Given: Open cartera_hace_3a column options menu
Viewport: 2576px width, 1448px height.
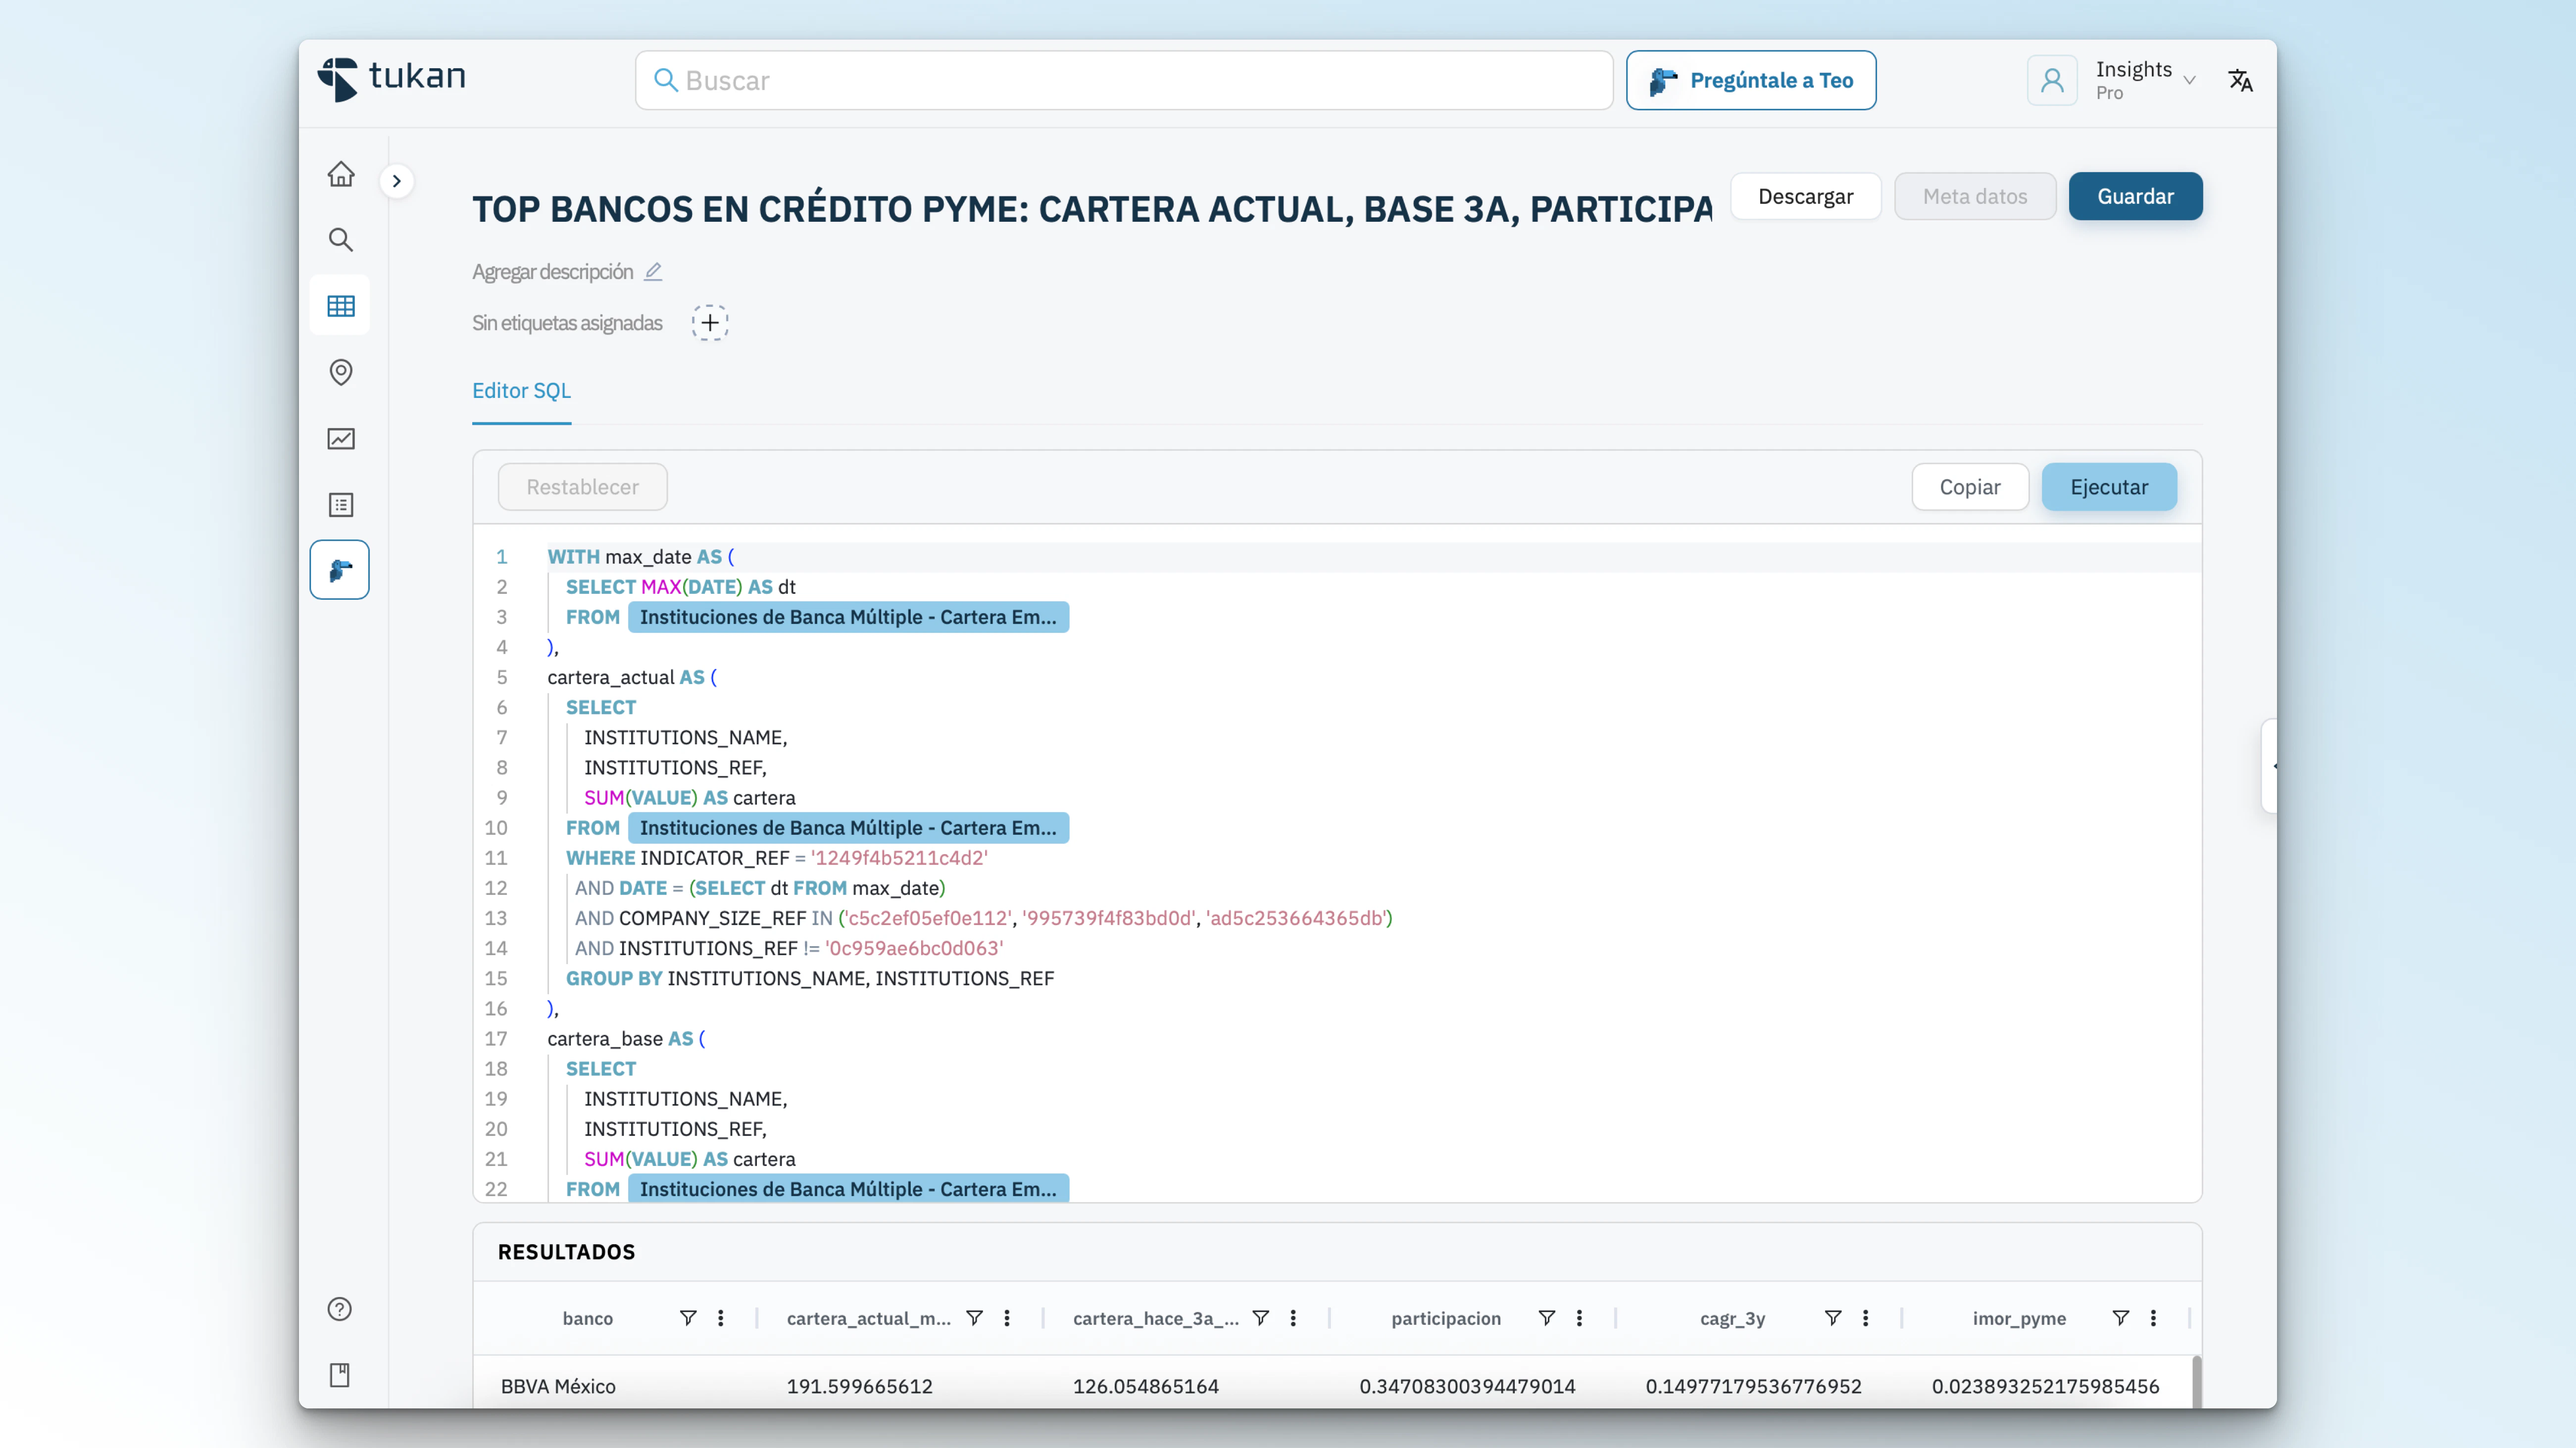Looking at the screenshot, I should 1293,1318.
